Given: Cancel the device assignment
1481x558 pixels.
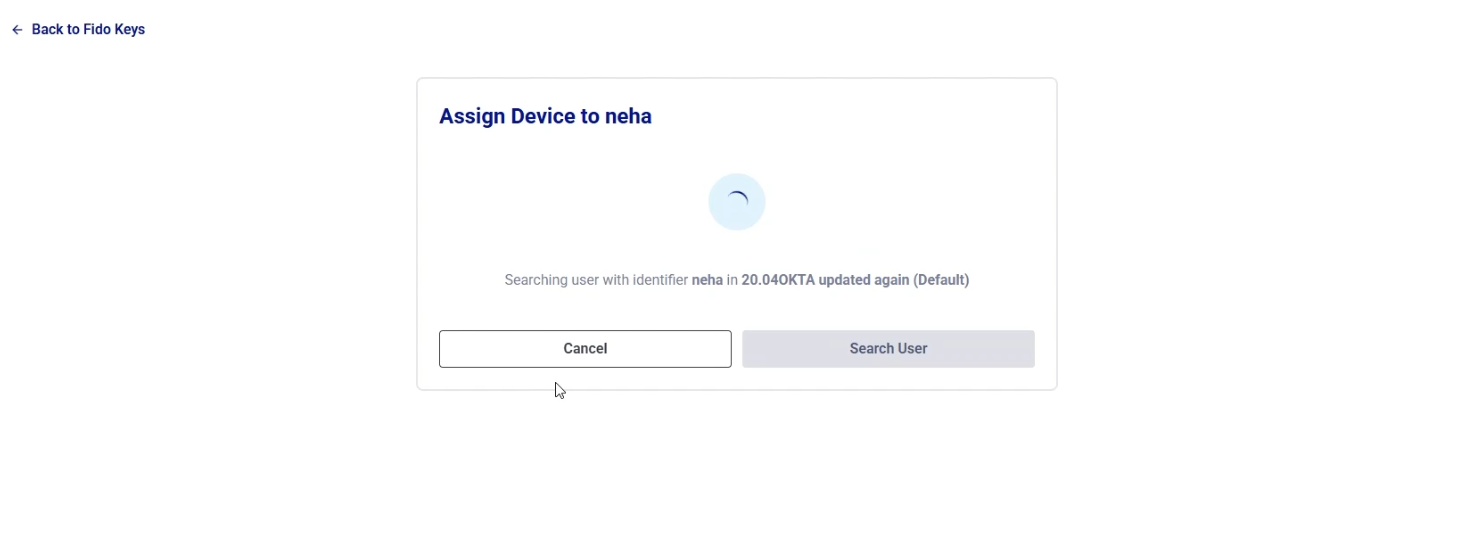Looking at the screenshot, I should [585, 349].
